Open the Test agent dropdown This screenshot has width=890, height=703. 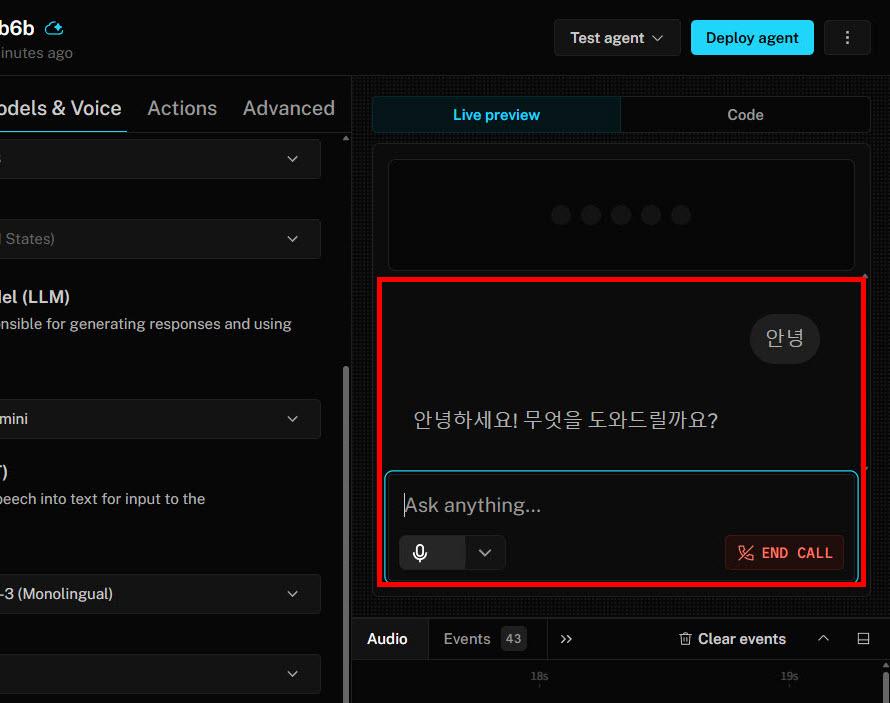point(617,37)
